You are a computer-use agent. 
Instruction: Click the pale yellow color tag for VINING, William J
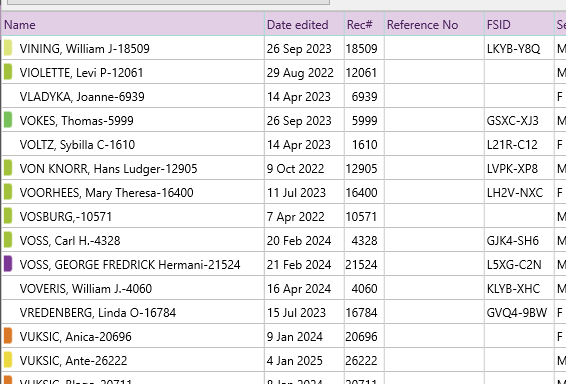[x=8, y=48]
